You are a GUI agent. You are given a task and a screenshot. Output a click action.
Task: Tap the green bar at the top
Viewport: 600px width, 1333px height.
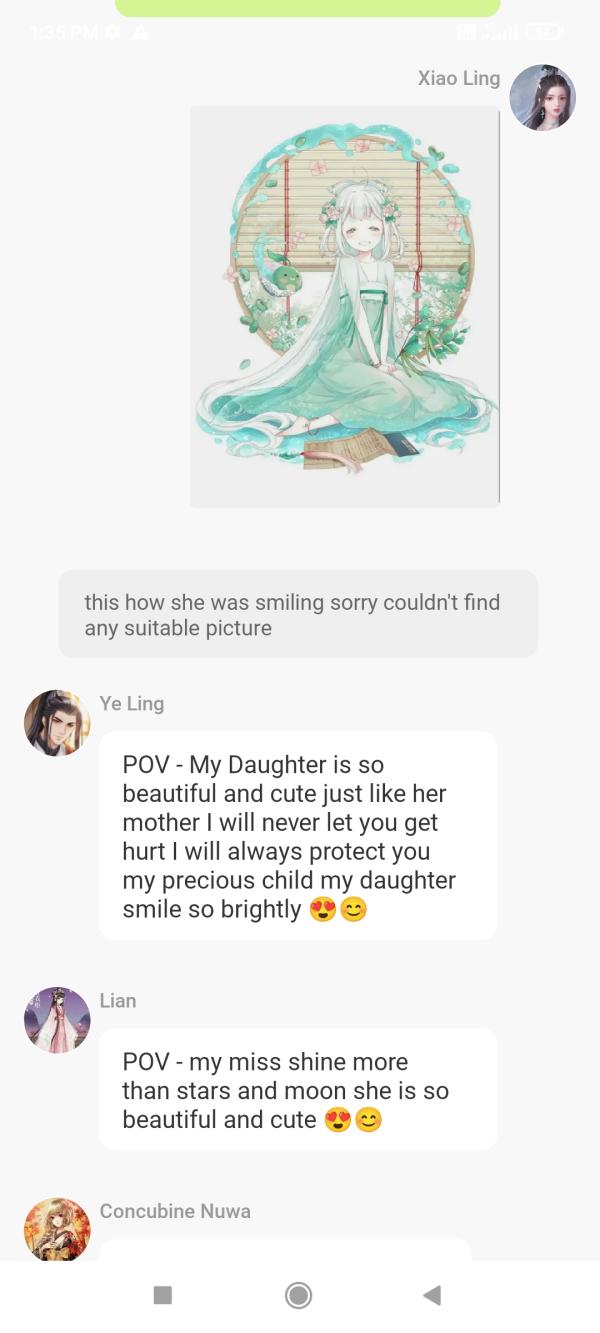[307, 8]
